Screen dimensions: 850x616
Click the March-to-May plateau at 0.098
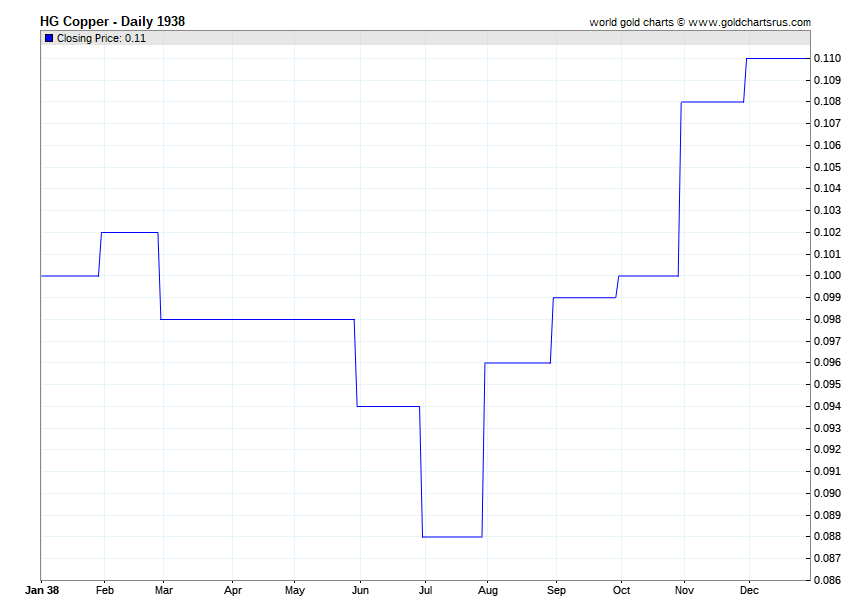coord(257,319)
